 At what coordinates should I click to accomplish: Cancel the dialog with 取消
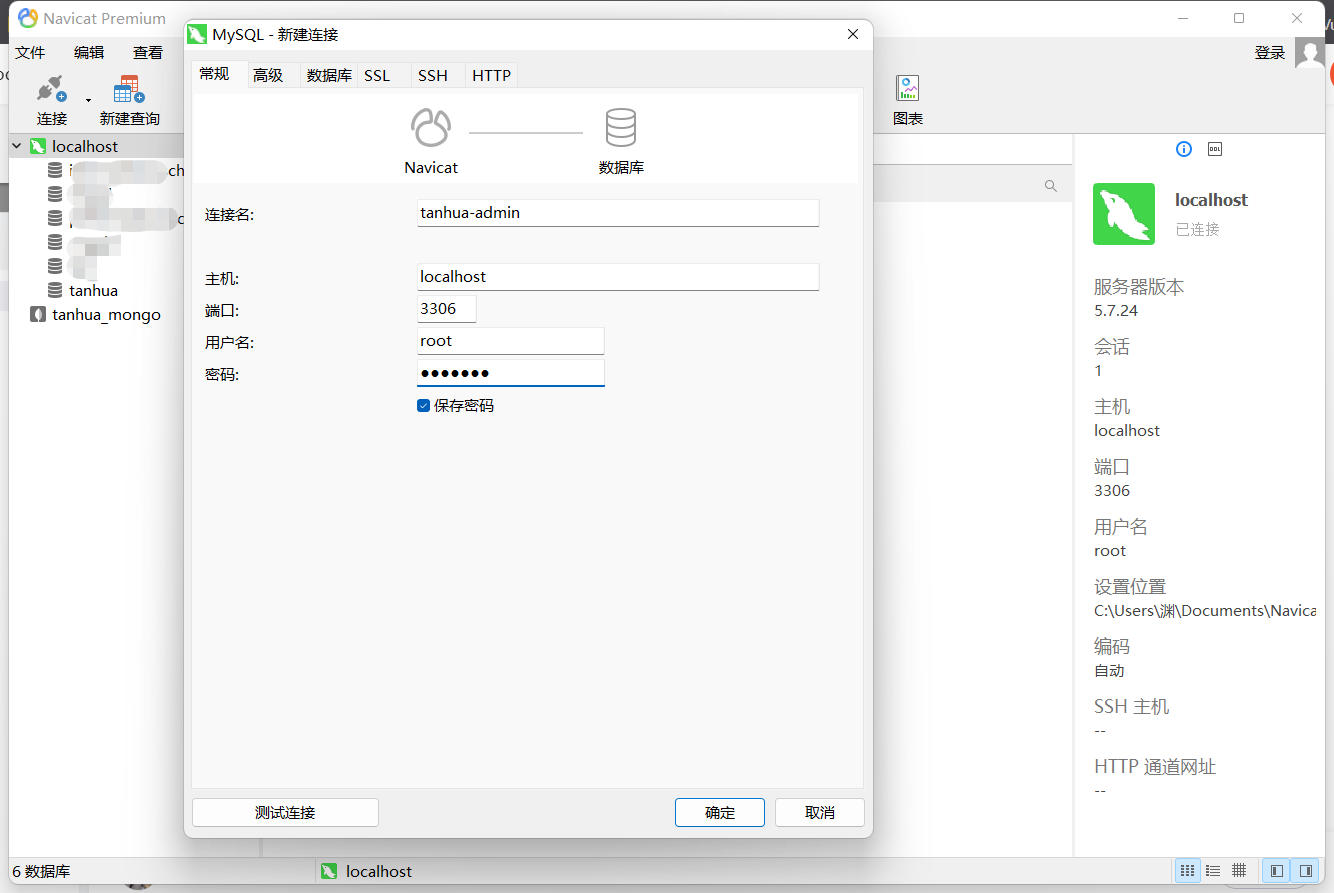tap(820, 812)
